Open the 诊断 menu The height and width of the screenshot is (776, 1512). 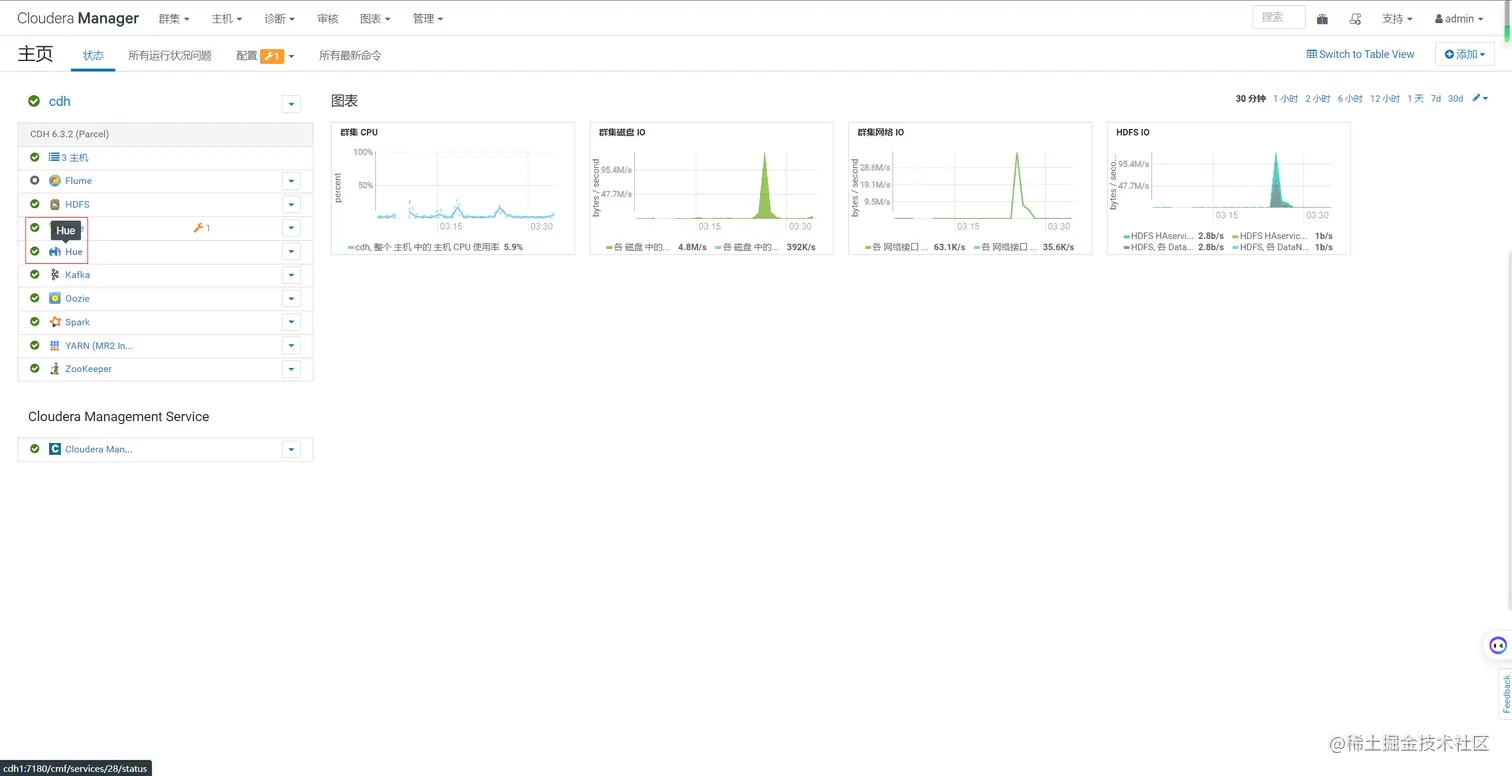(280, 19)
